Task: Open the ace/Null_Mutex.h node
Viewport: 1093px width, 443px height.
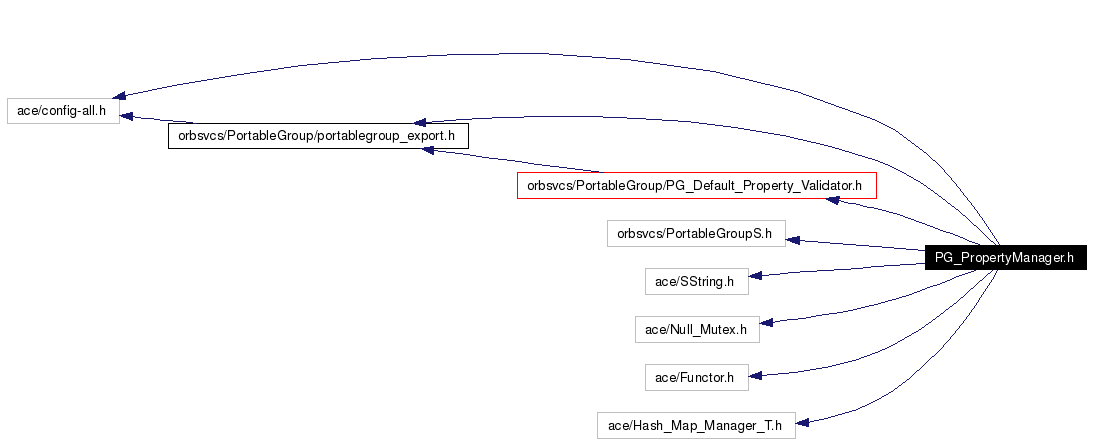Action: (x=697, y=329)
